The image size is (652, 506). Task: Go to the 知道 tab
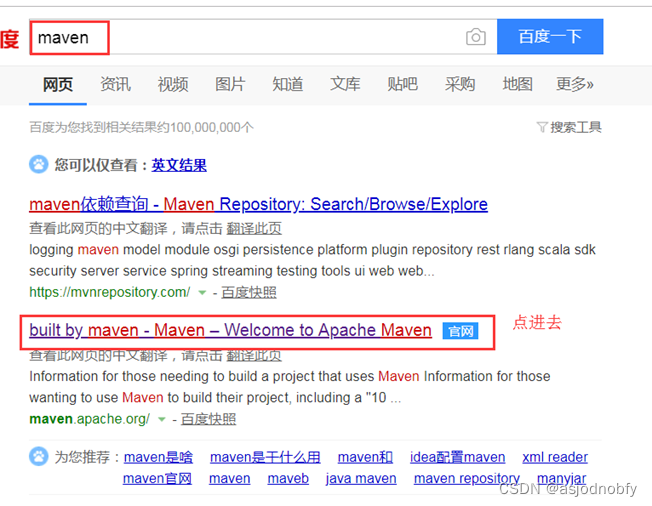click(287, 84)
